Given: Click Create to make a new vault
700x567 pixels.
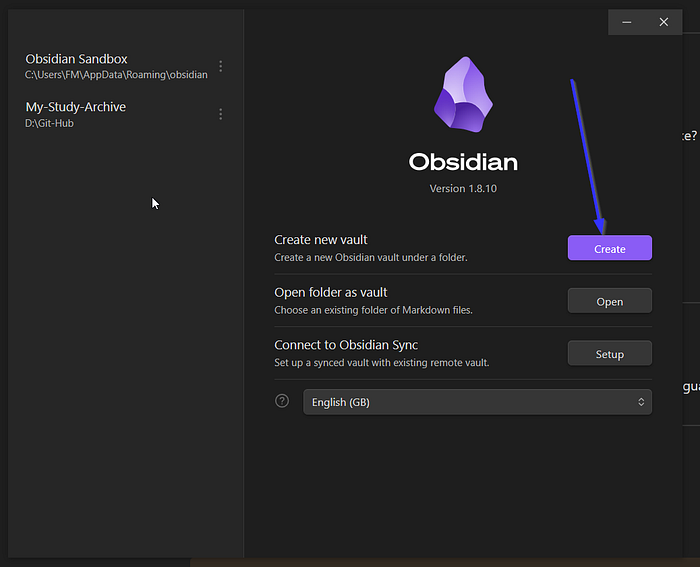Looking at the screenshot, I should click(610, 248).
